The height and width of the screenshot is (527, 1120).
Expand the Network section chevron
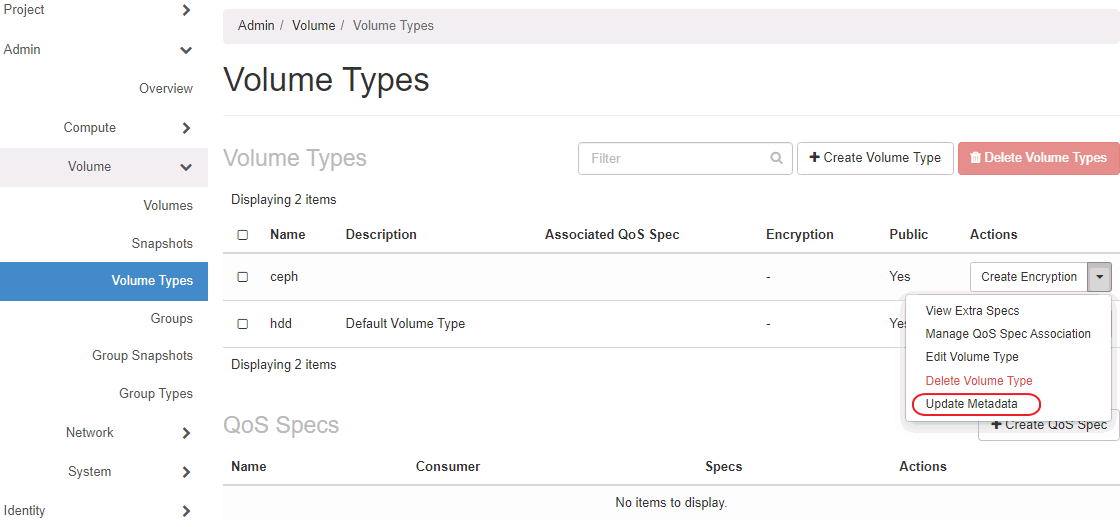(186, 433)
